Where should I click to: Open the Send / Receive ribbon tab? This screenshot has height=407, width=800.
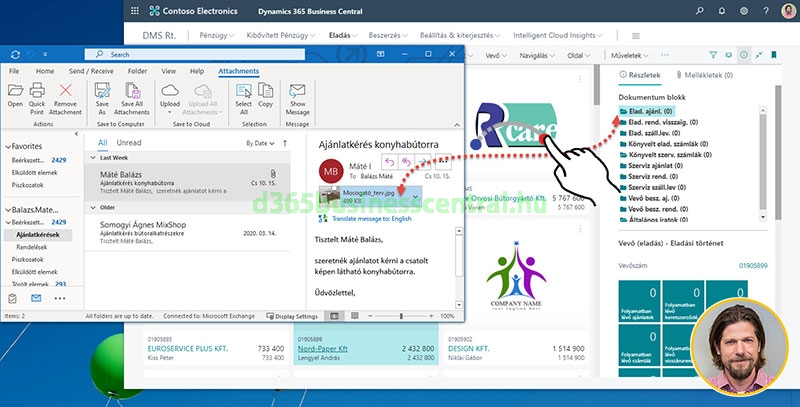(90, 71)
